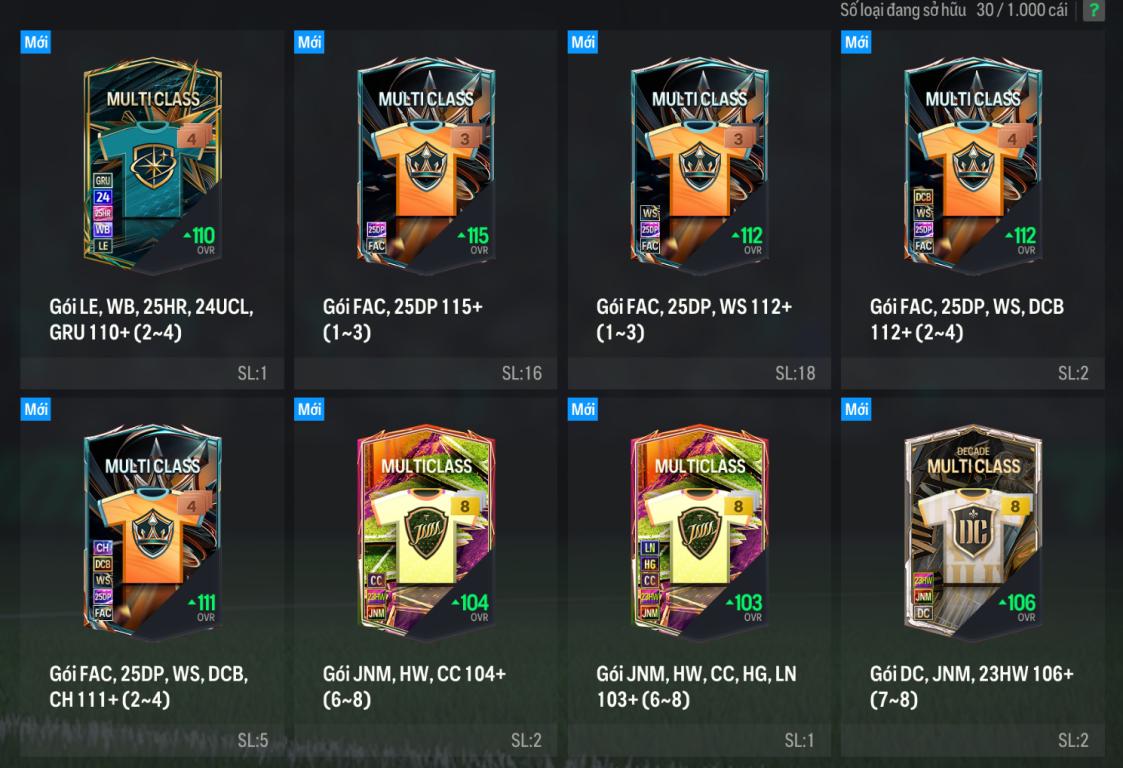Select the 111 OVR orange jersey card

[153, 532]
